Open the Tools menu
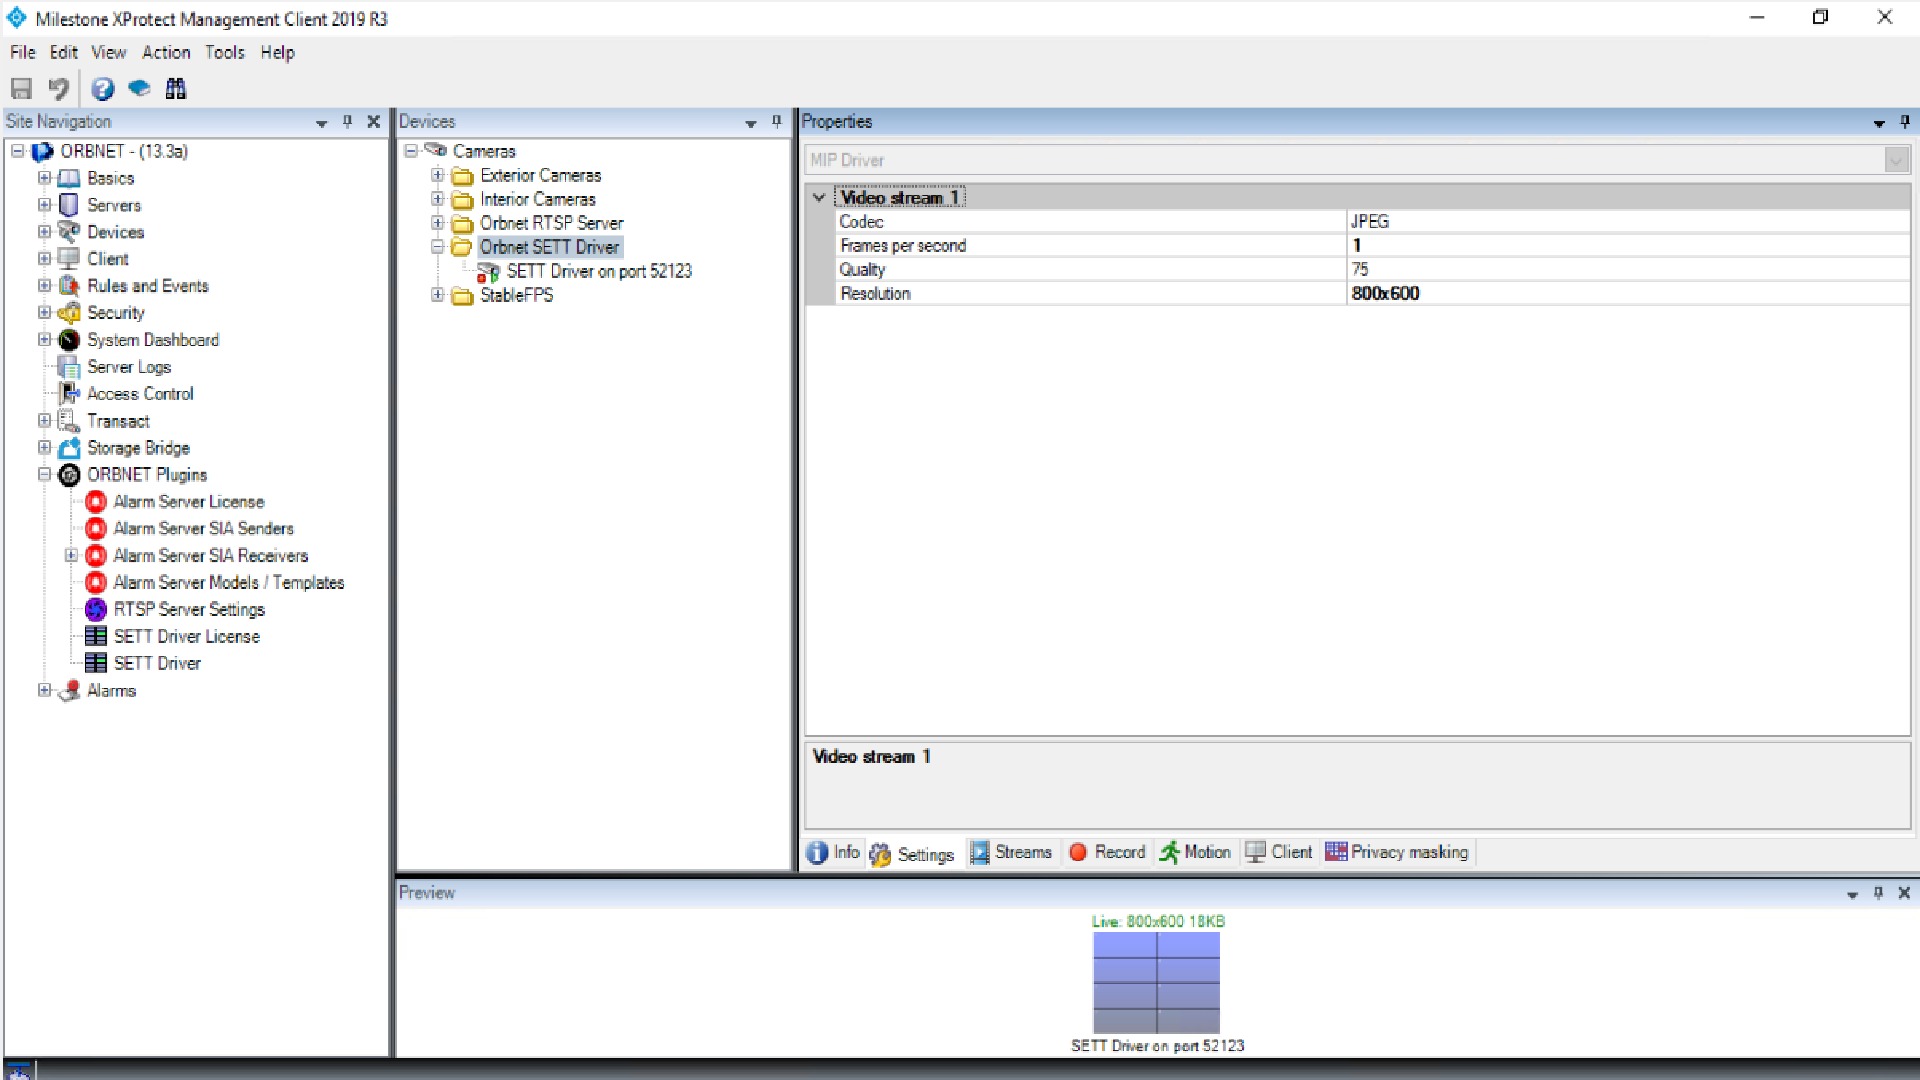This screenshot has width=1920, height=1080. tap(225, 53)
